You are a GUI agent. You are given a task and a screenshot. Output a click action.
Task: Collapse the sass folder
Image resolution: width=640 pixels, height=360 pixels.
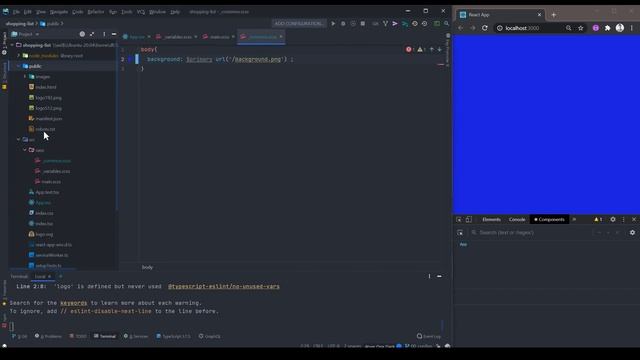(25, 150)
